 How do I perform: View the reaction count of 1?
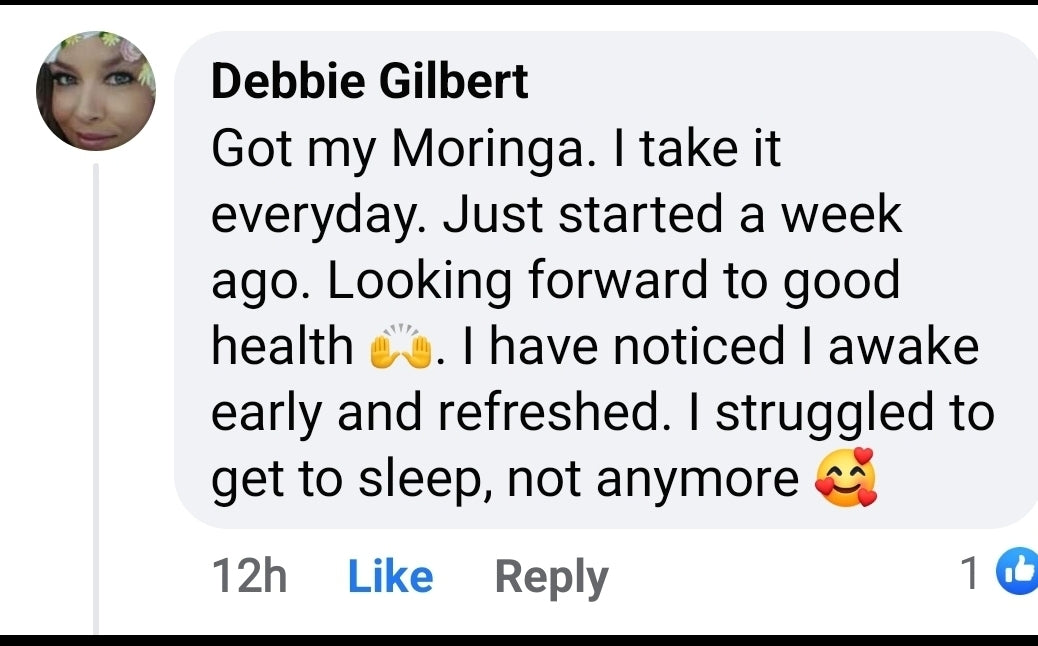coord(968,574)
